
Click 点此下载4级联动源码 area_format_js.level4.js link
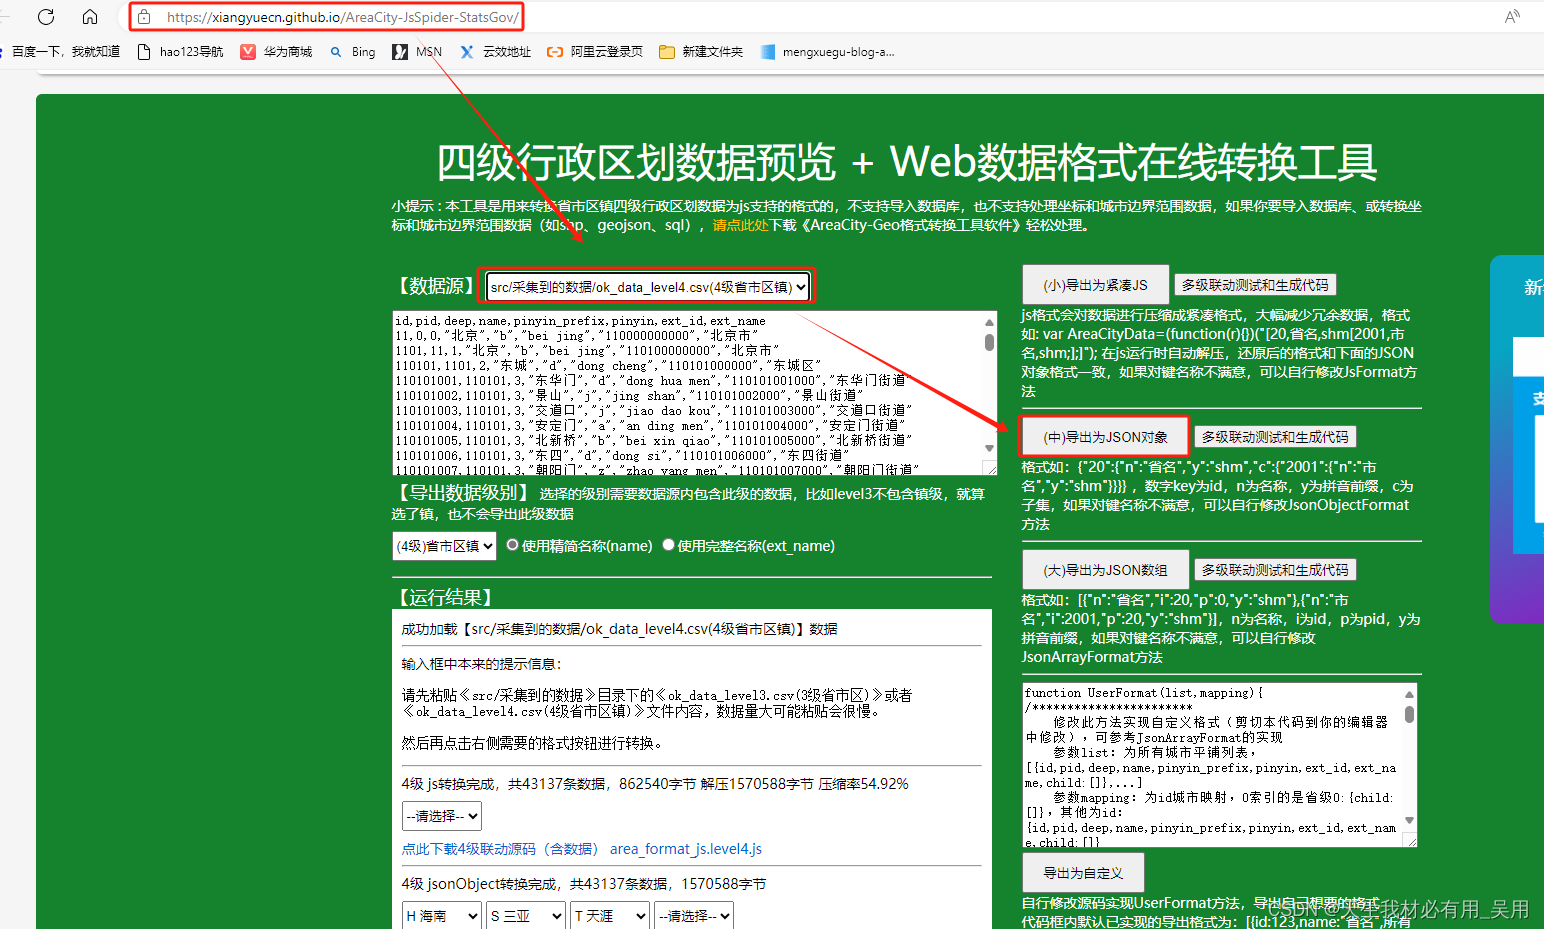pos(582,849)
